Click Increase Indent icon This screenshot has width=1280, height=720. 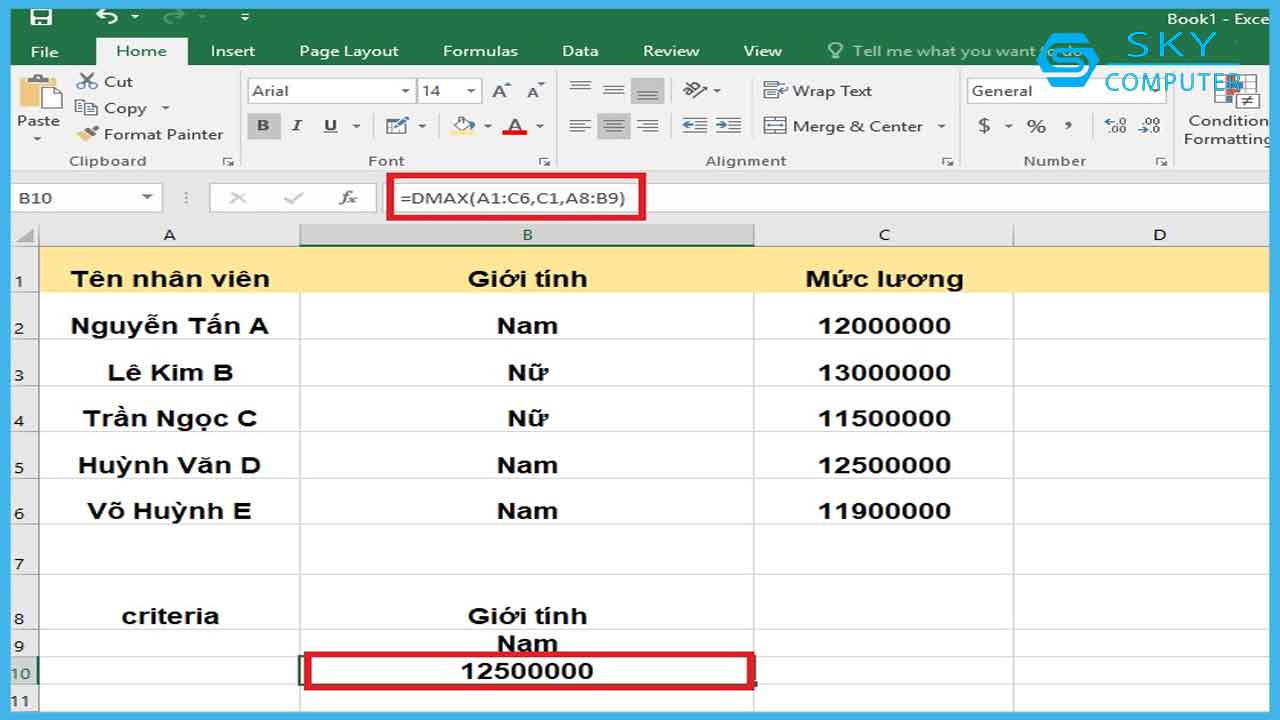tap(728, 126)
